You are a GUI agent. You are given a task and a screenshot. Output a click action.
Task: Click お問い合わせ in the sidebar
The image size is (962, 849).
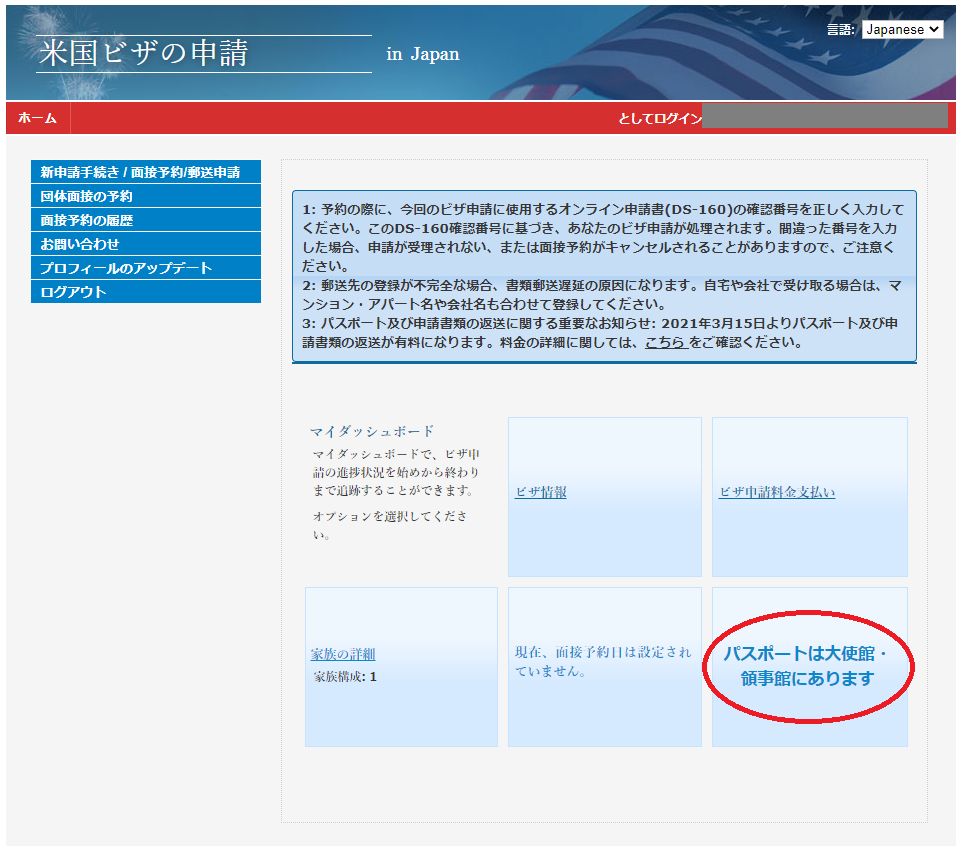point(146,244)
